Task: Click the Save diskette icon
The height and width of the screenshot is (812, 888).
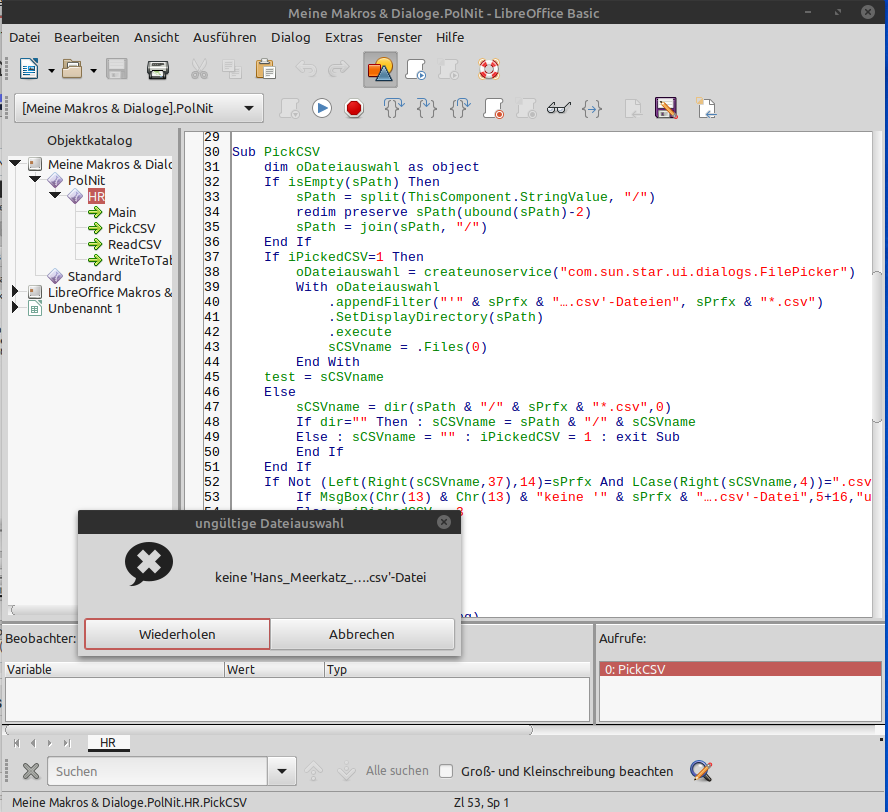Action: [x=117, y=70]
